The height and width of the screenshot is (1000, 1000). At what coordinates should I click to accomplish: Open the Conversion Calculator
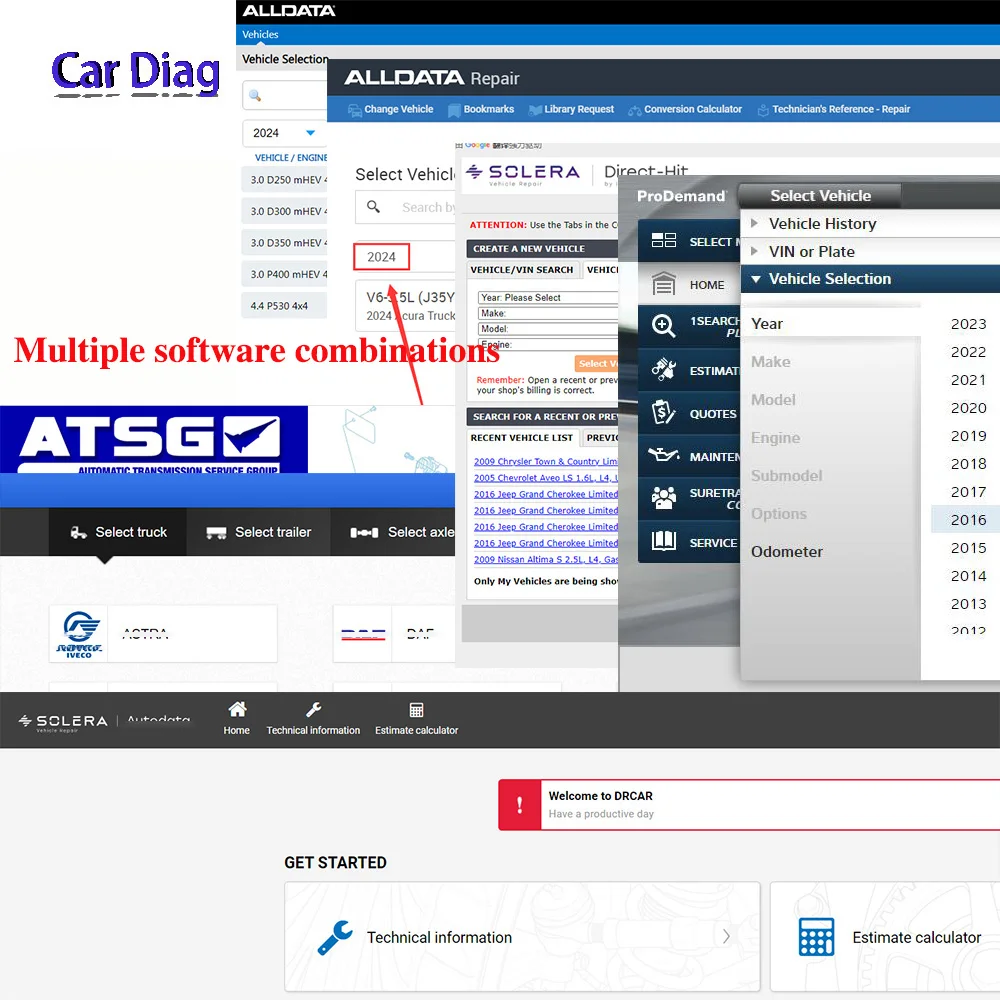tap(685, 109)
